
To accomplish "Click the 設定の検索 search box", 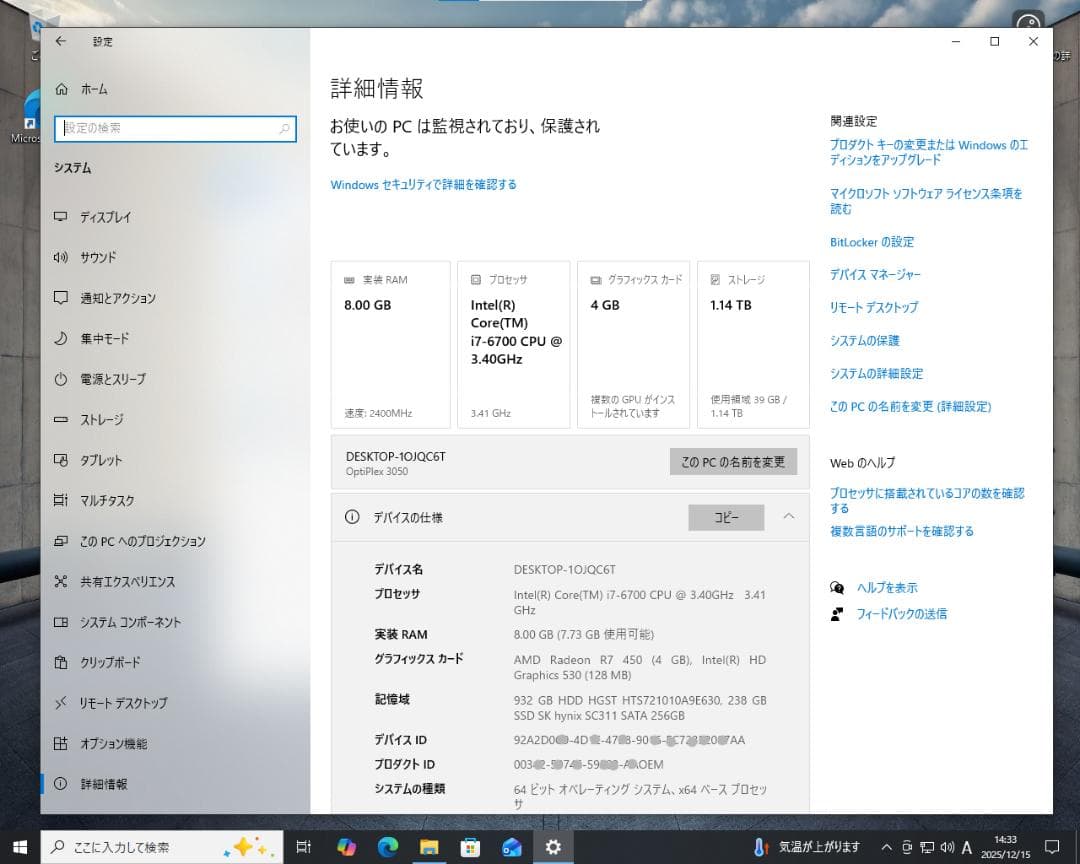I will click(175, 129).
